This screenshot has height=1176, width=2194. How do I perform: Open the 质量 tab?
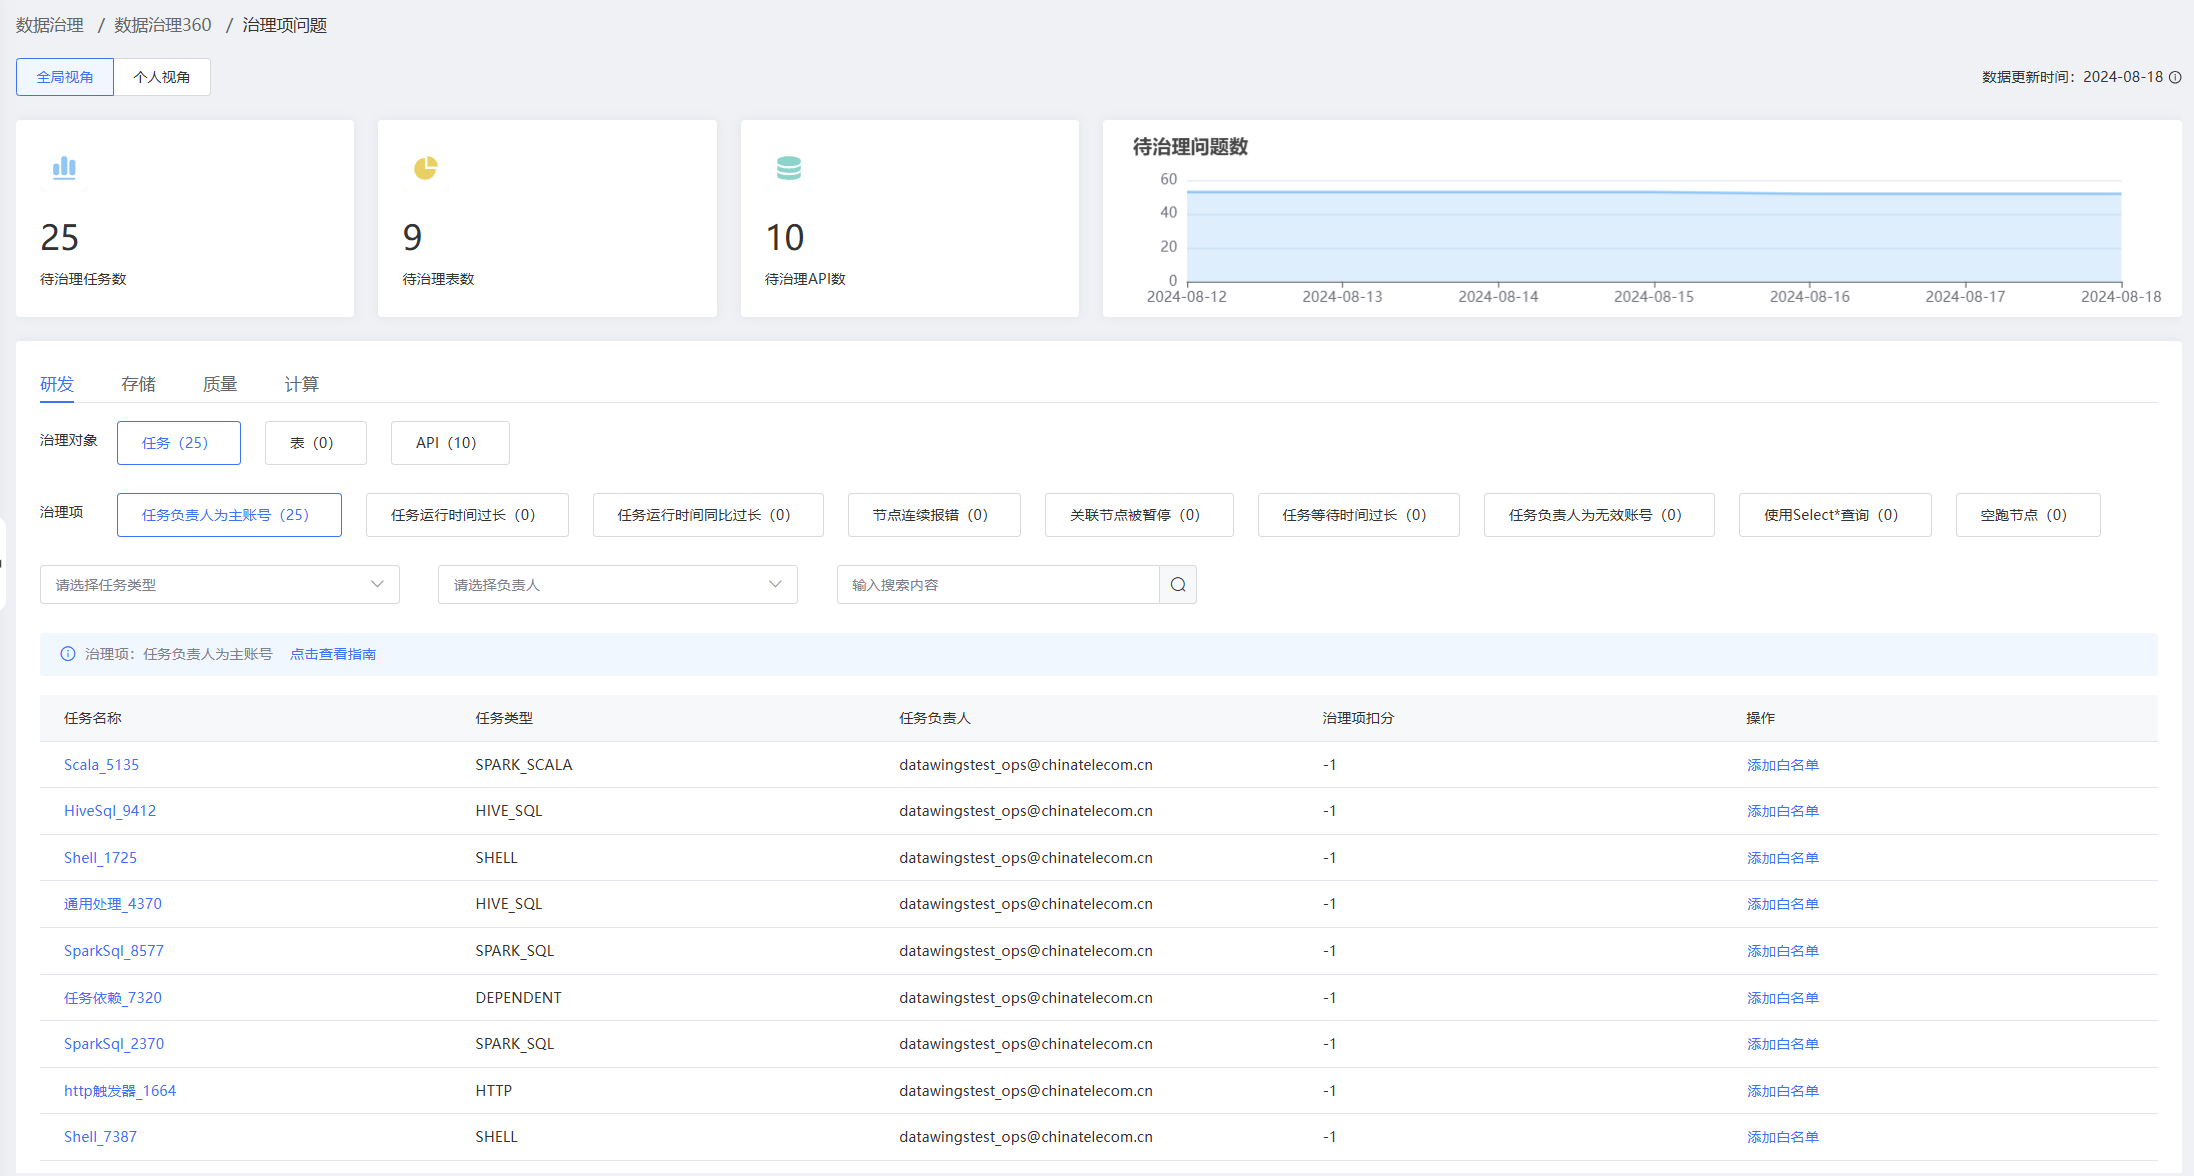(x=220, y=384)
